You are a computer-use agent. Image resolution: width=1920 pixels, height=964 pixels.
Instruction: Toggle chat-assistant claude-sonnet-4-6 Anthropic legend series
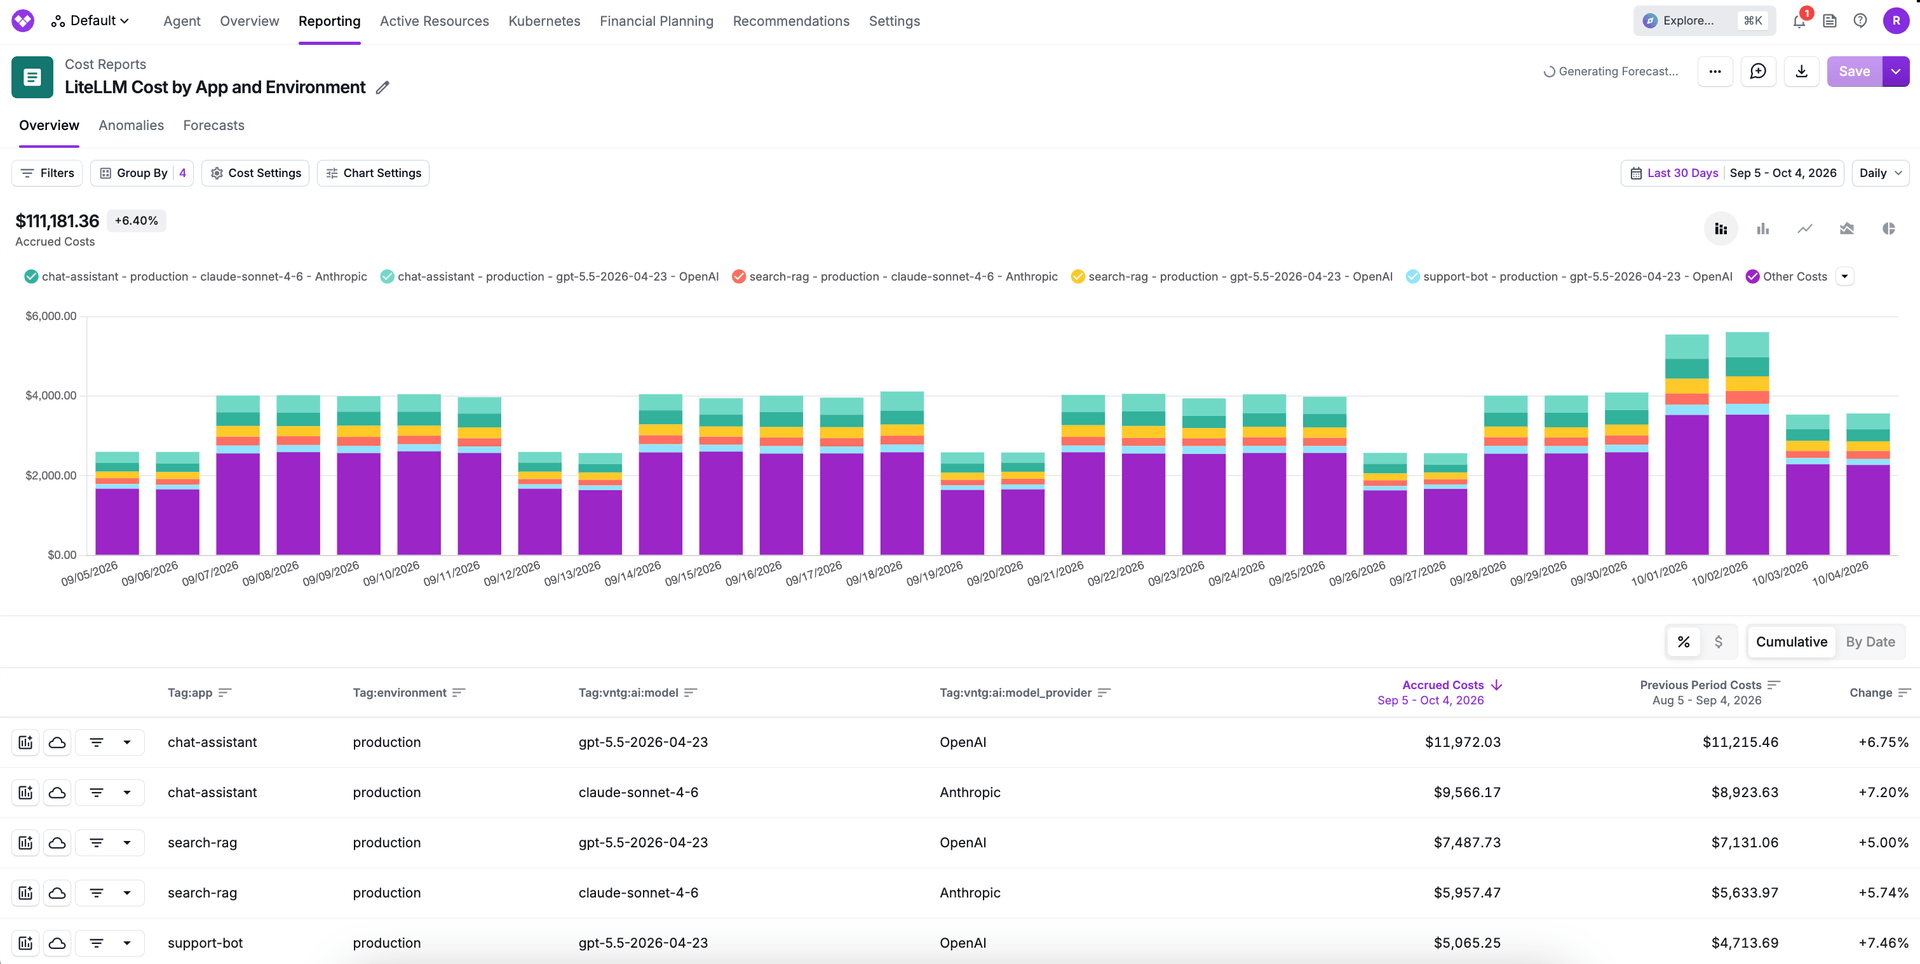click(x=196, y=277)
